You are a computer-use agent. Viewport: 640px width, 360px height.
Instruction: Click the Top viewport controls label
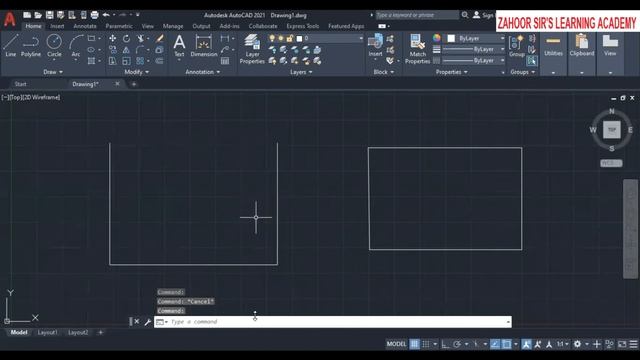click(16, 98)
